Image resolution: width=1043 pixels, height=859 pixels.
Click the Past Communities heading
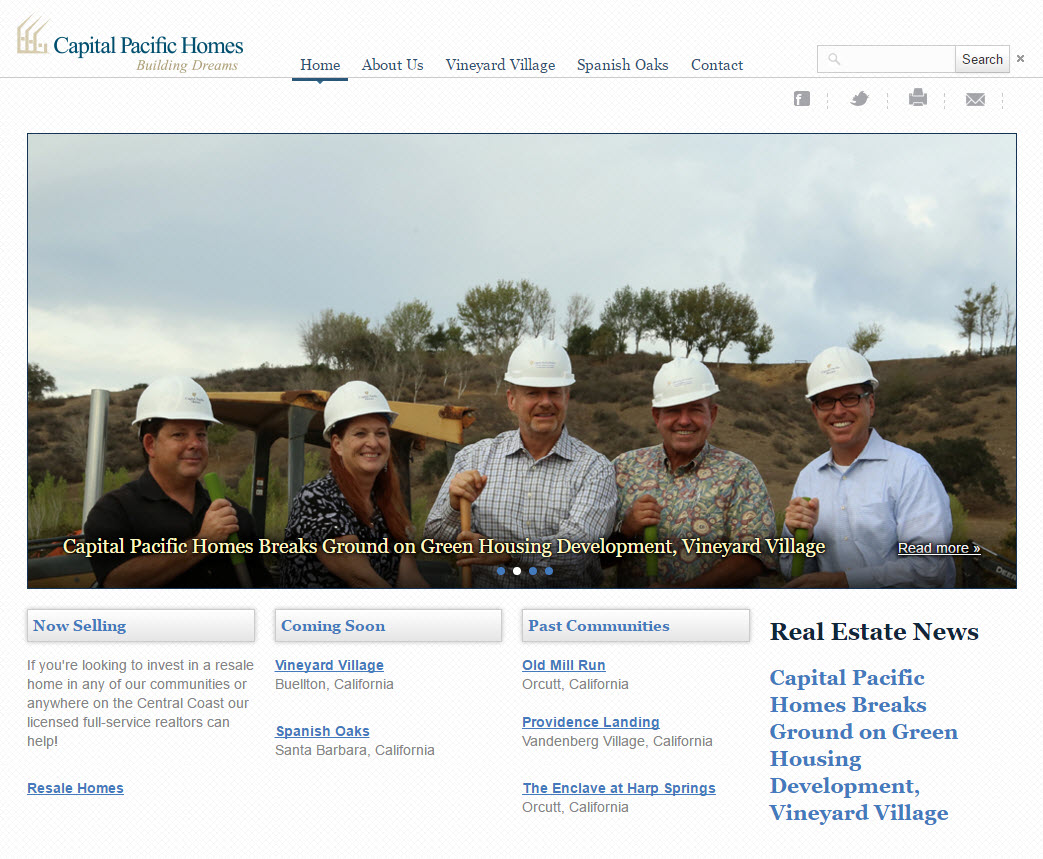[x=599, y=626]
